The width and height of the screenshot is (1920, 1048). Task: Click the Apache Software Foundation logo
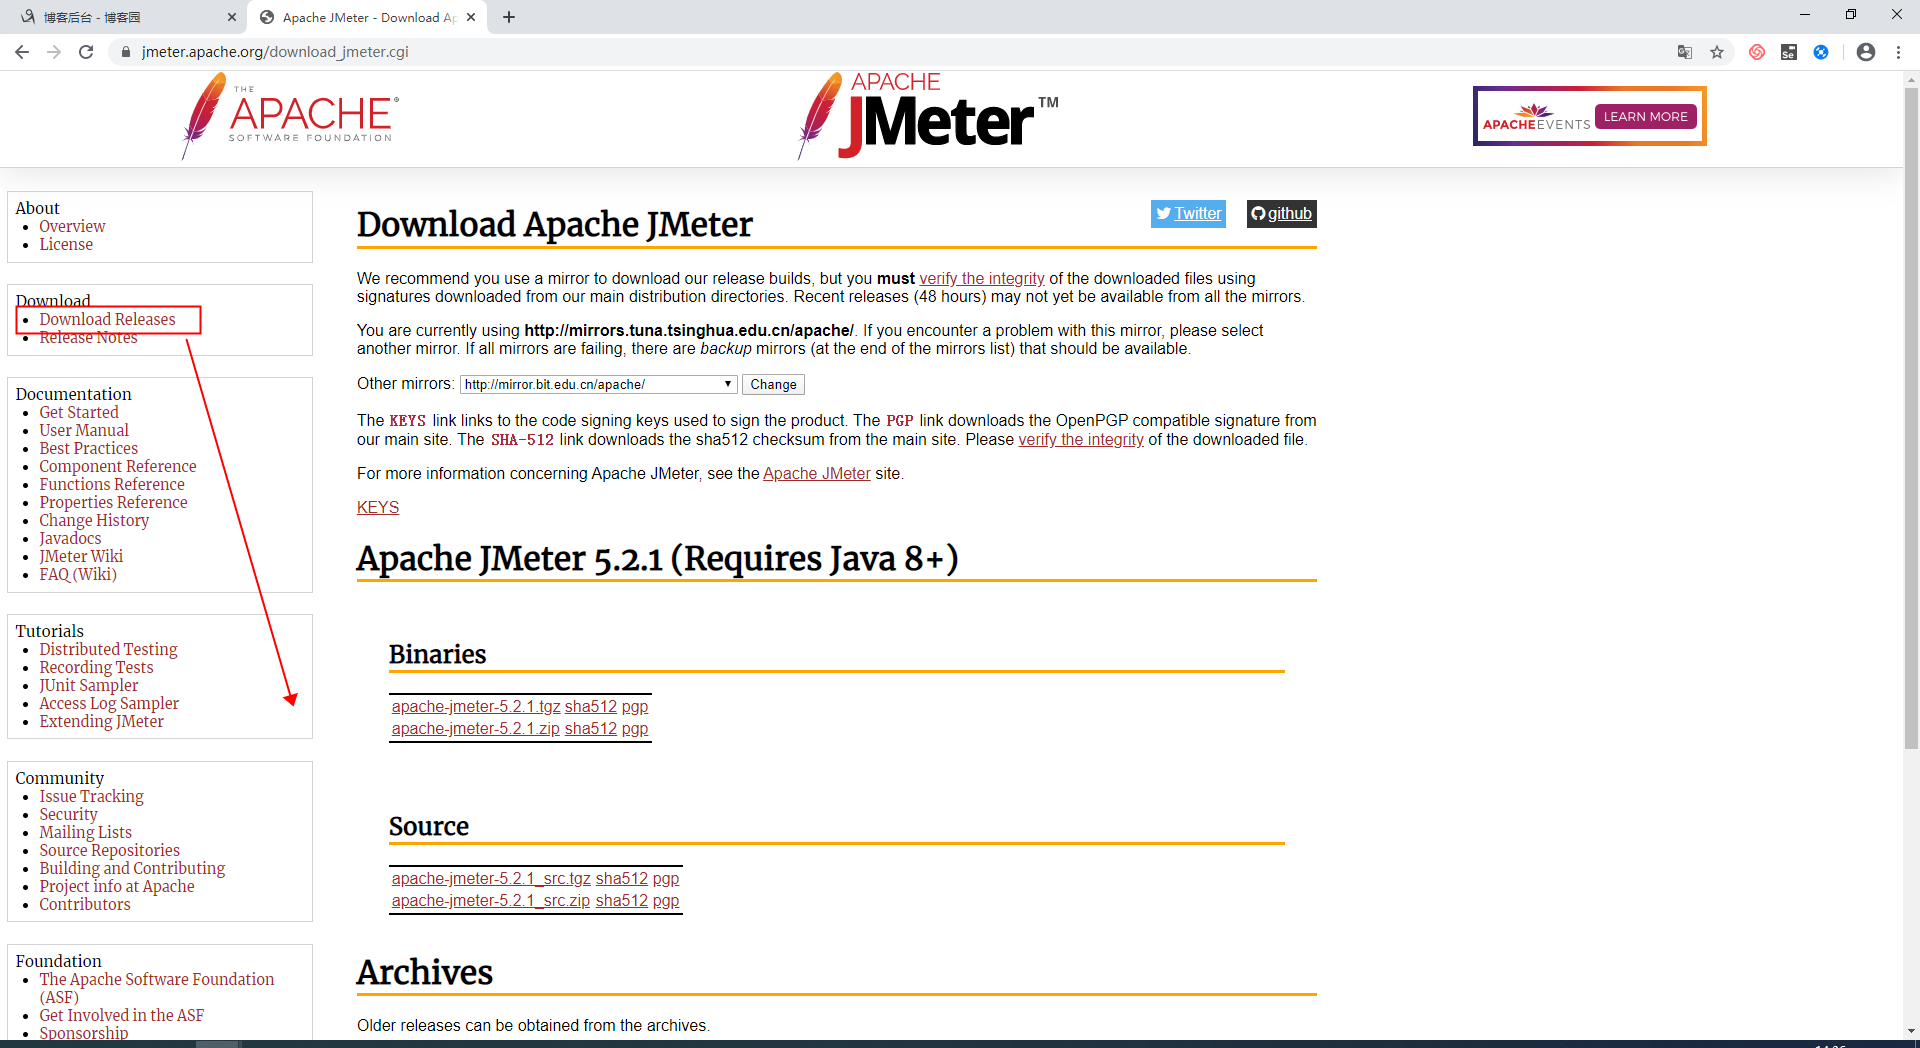point(290,116)
